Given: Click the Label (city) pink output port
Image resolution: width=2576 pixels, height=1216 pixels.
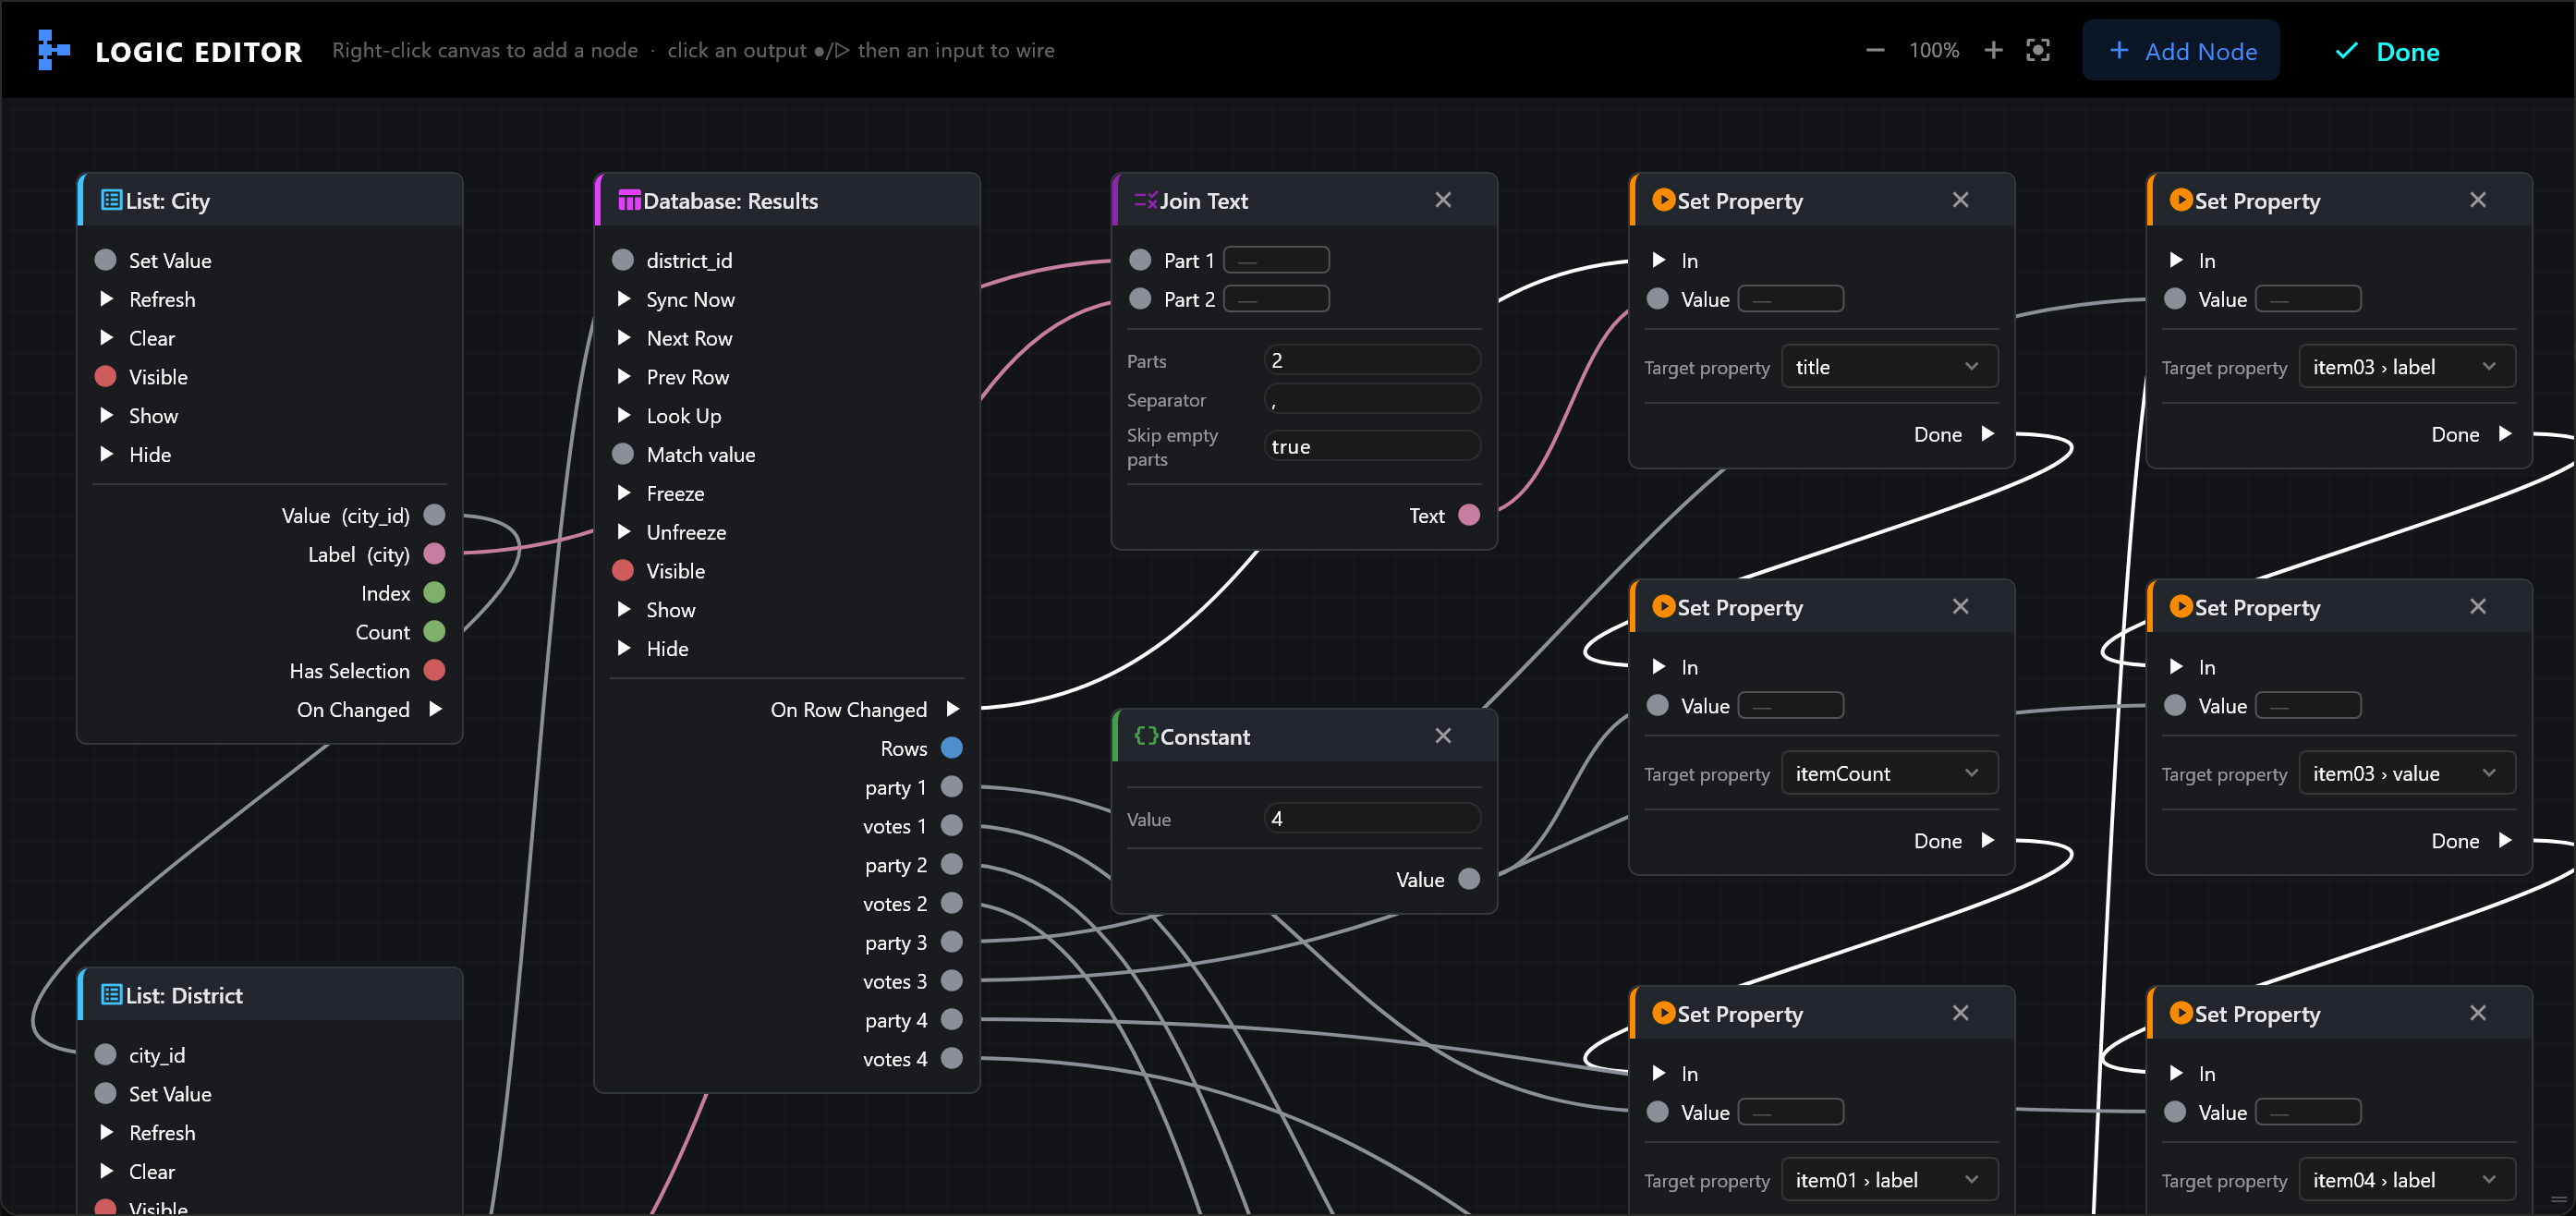Looking at the screenshot, I should [x=434, y=553].
